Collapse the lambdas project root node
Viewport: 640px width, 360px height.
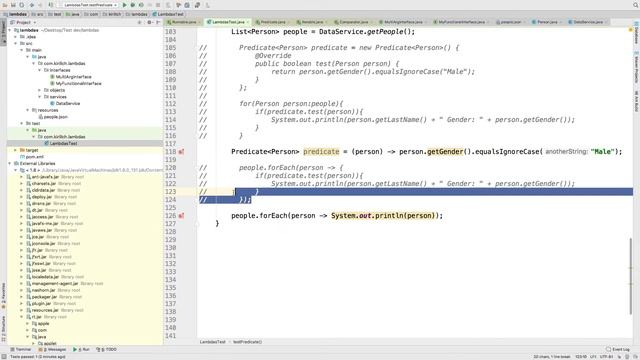pos(10,30)
